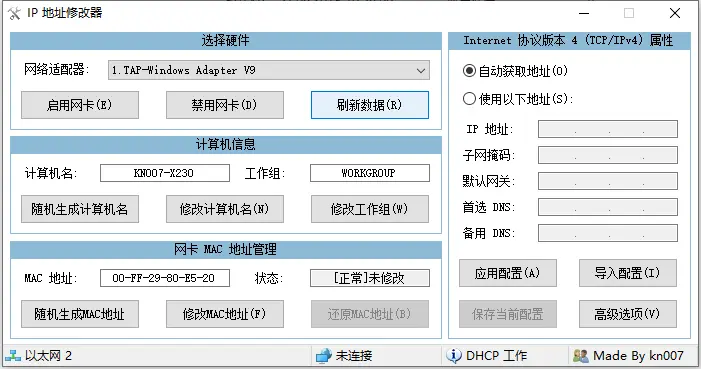Close the IP 地址修改器 window
This screenshot has height=369, width=701.
click(x=675, y=13)
